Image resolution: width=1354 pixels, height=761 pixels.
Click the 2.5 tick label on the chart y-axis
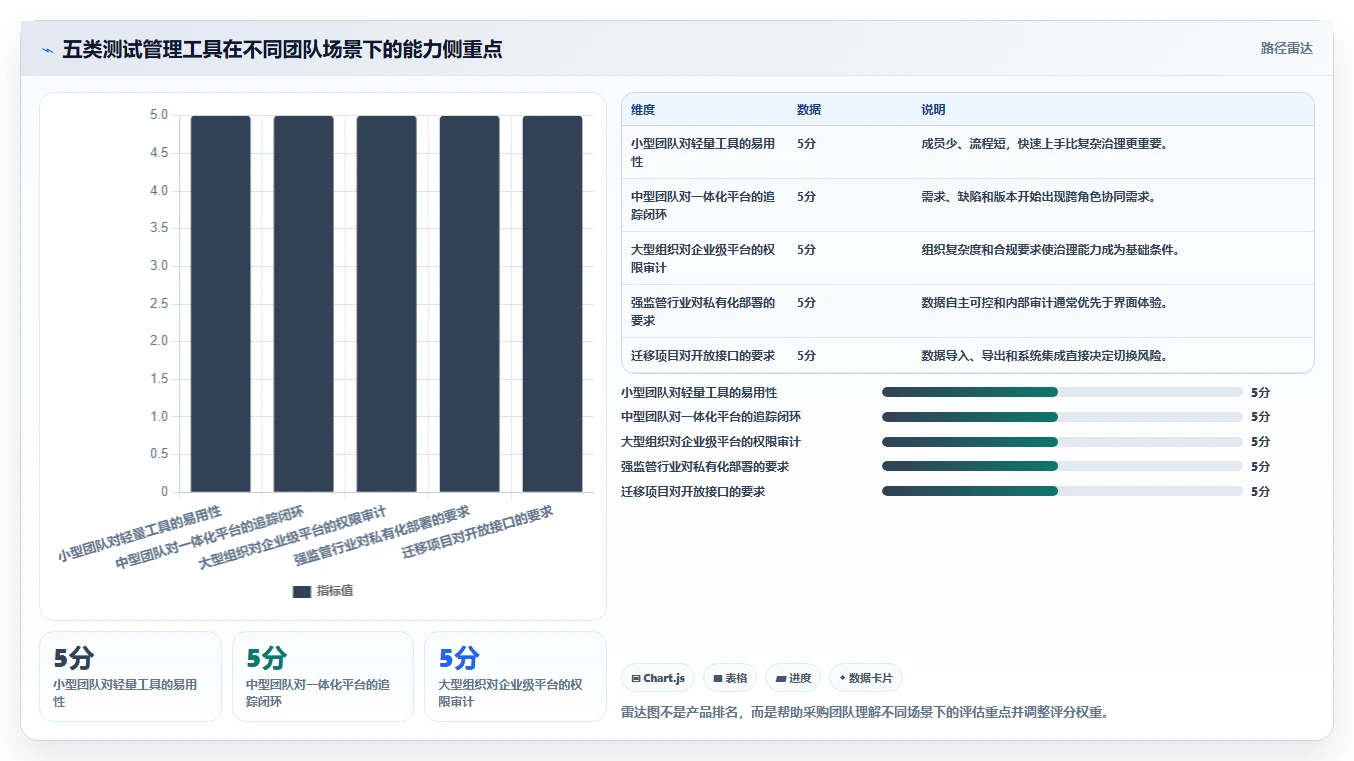158,304
